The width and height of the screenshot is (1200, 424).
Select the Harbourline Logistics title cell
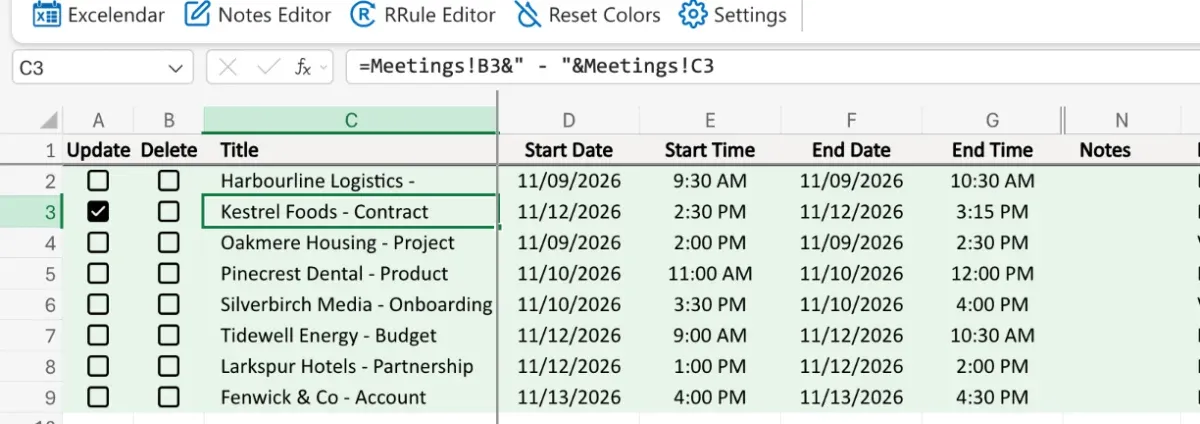pos(350,181)
